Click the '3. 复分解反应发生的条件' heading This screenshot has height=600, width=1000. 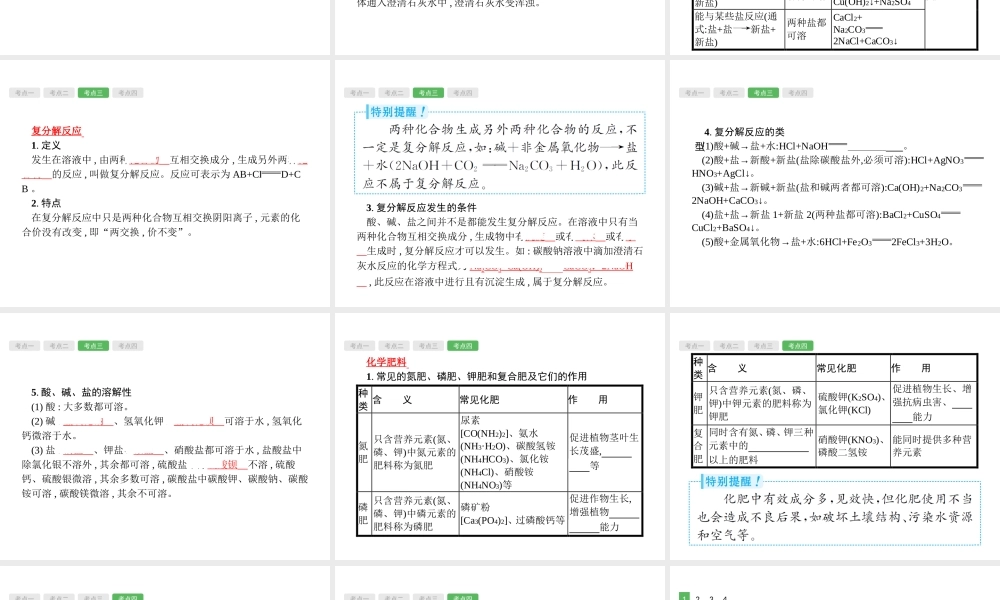coord(421,207)
